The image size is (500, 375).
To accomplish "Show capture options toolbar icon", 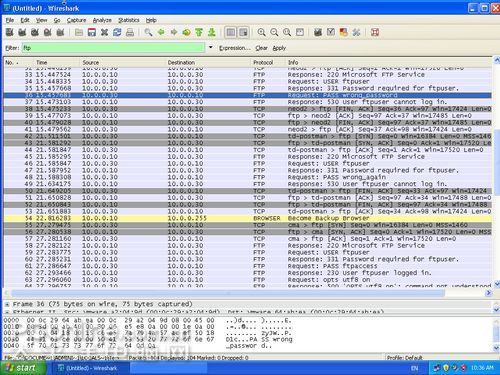I will tap(22, 32).
